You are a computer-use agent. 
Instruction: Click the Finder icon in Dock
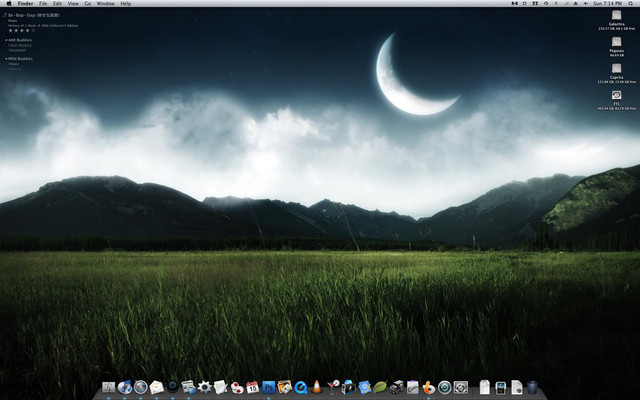(x=108, y=387)
